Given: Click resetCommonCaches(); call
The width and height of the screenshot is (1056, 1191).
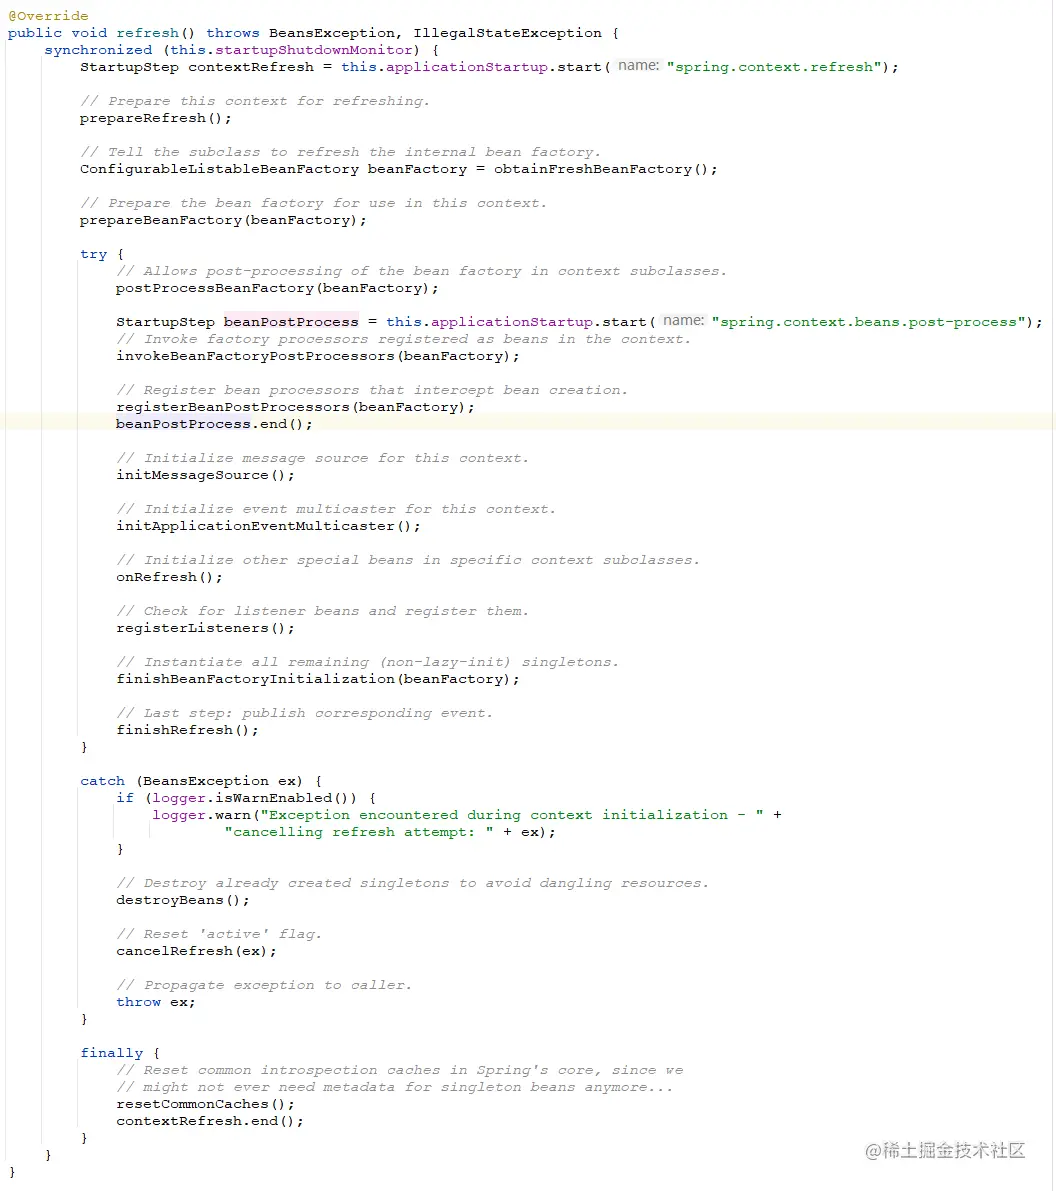Looking at the screenshot, I should 205,1104.
